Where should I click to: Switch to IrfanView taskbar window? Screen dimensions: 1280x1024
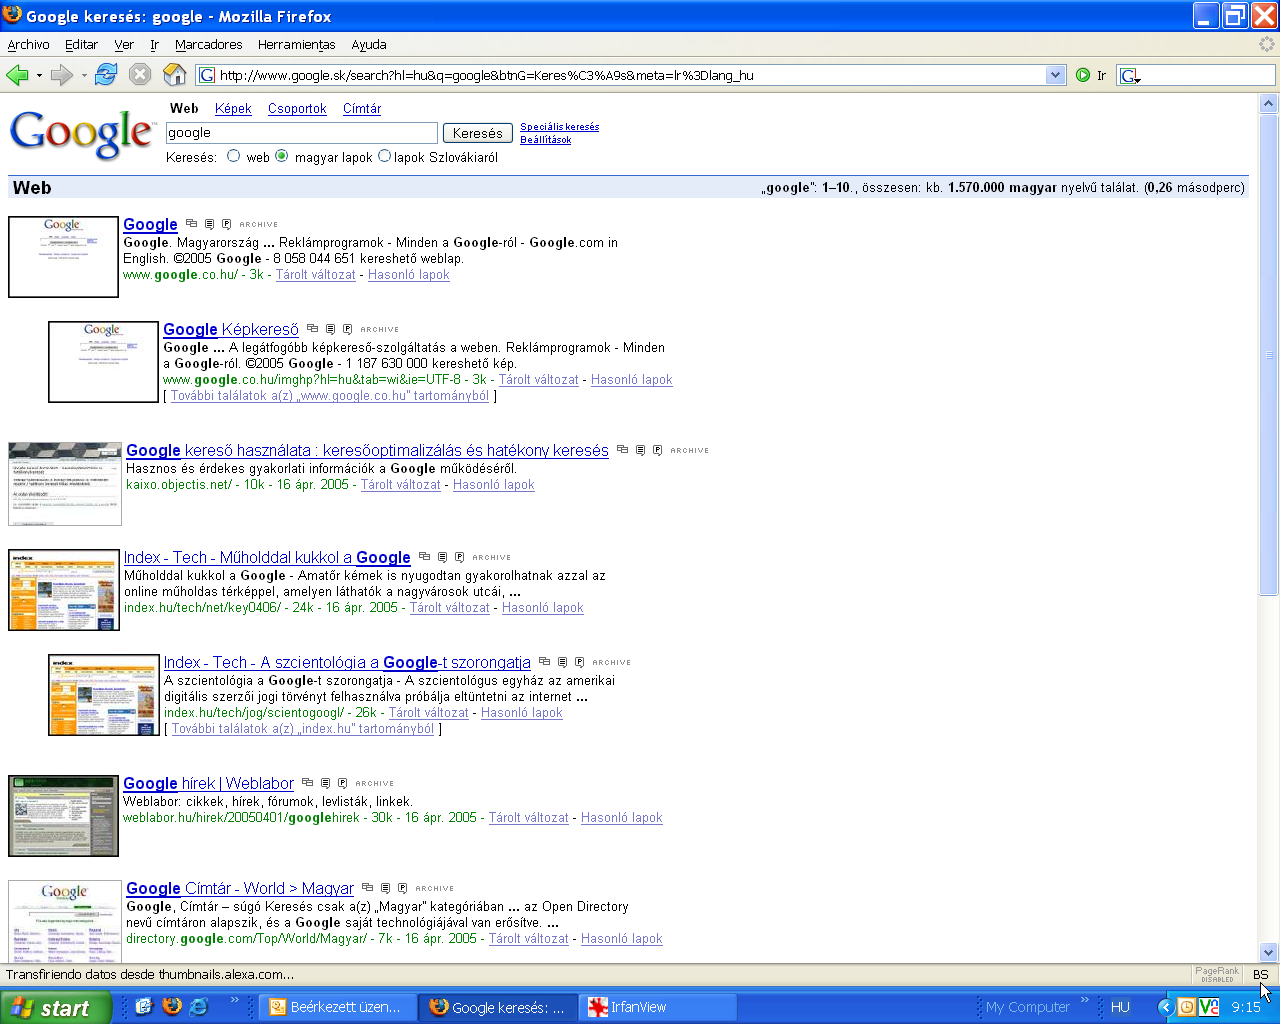pyautogui.click(x=659, y=1007)
